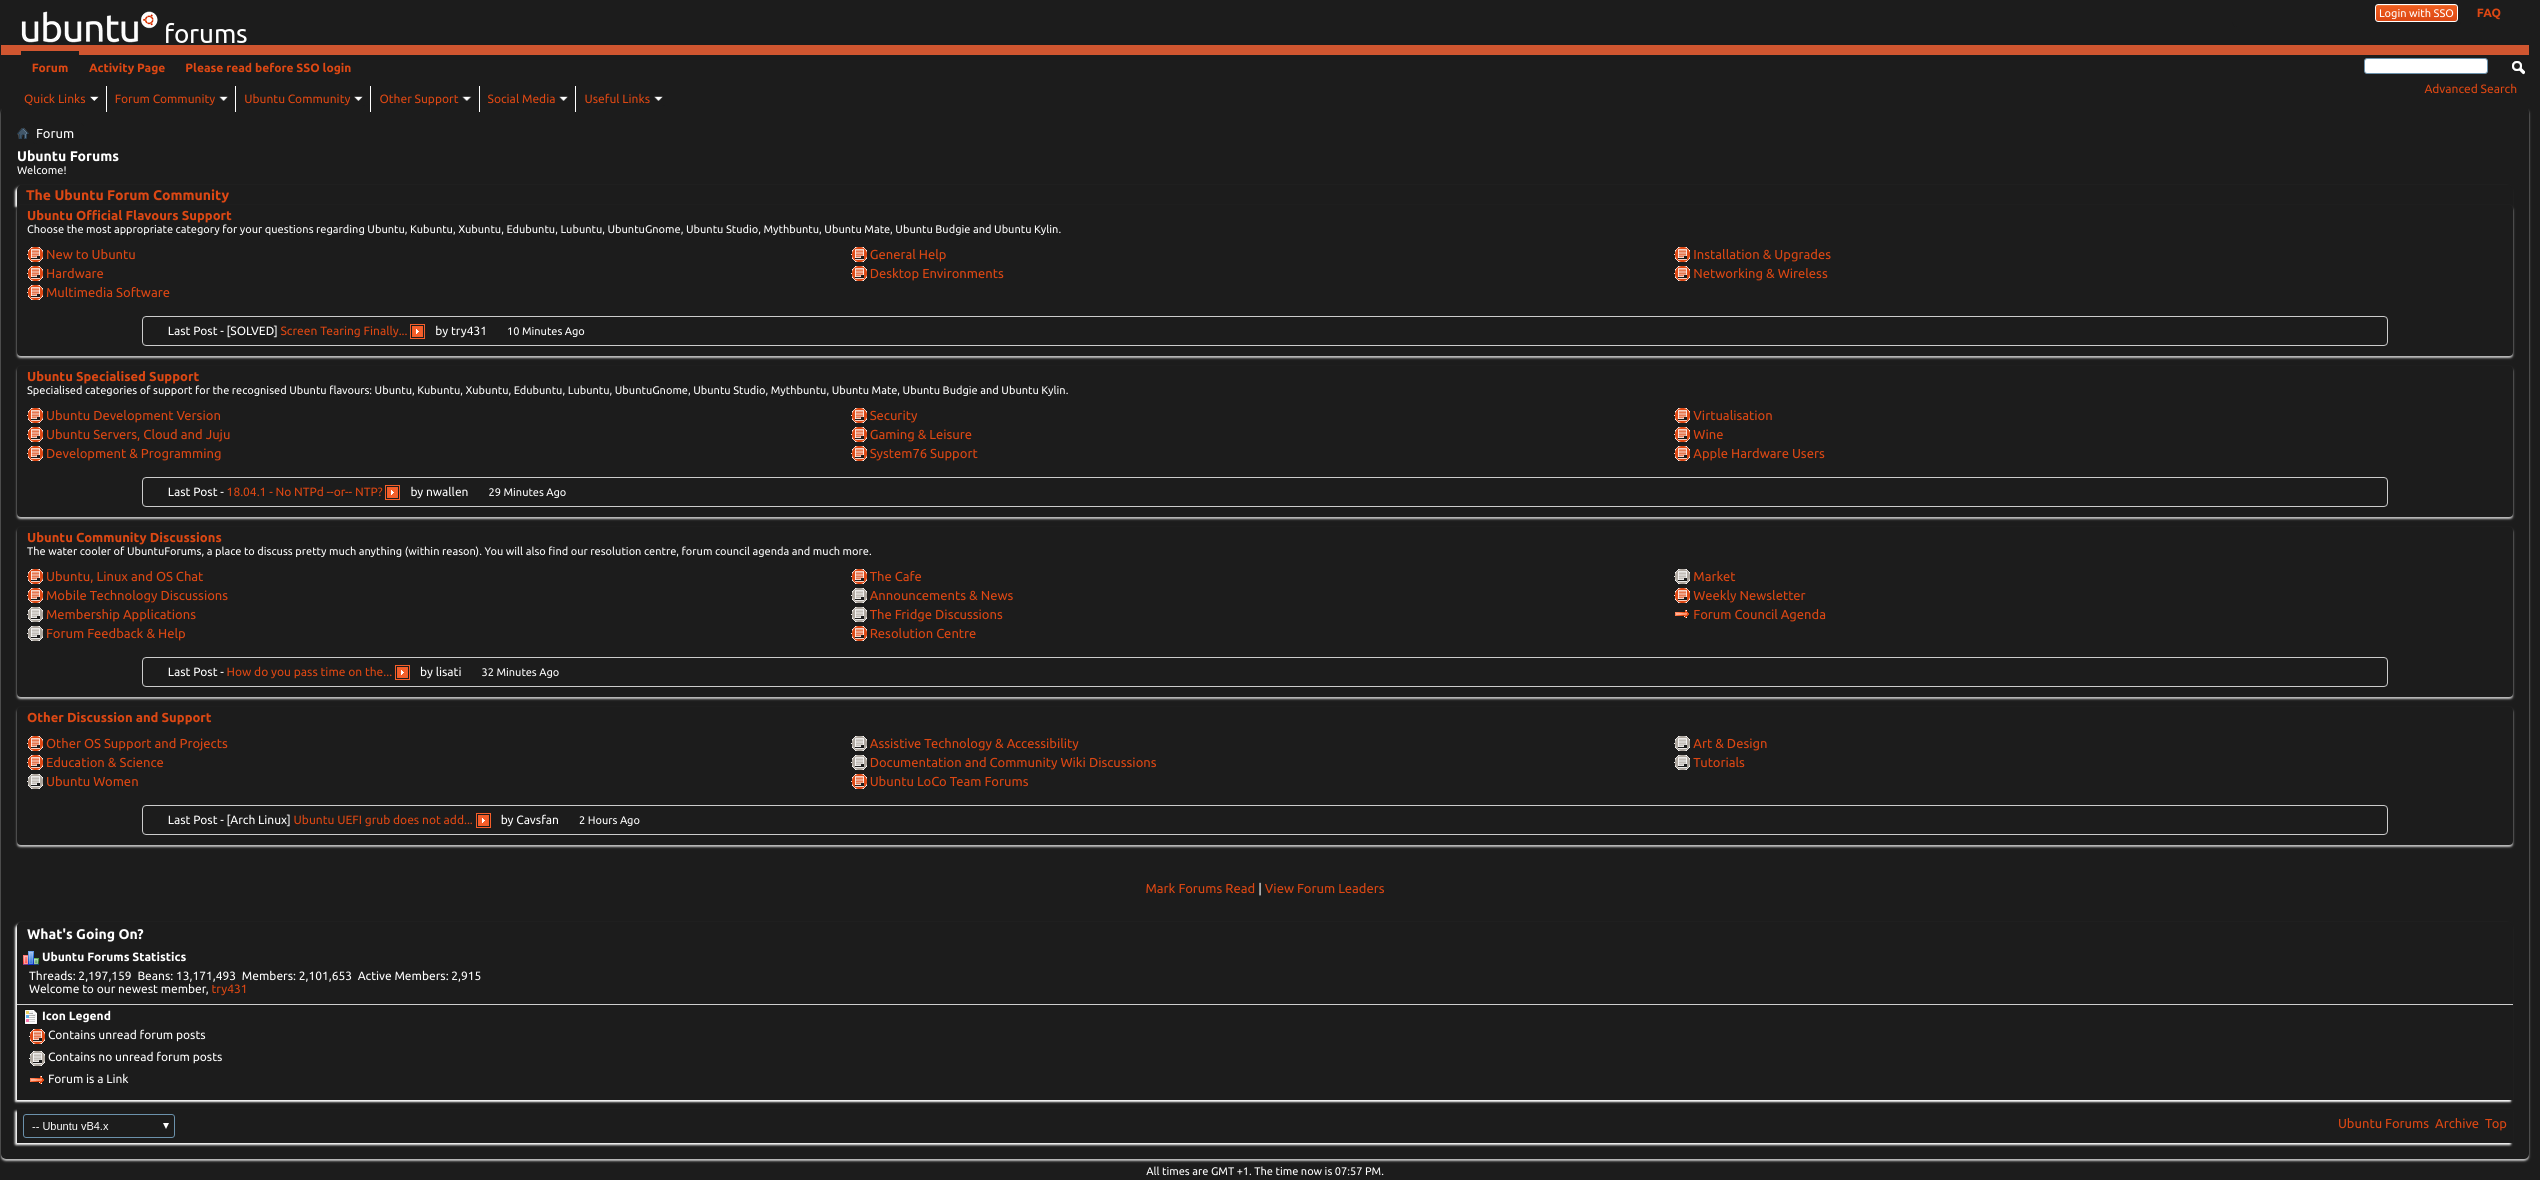Click inside the search input field
Image resolution: width=2540 pixels, height=1180 pixels.
[x=2425, y=65]
